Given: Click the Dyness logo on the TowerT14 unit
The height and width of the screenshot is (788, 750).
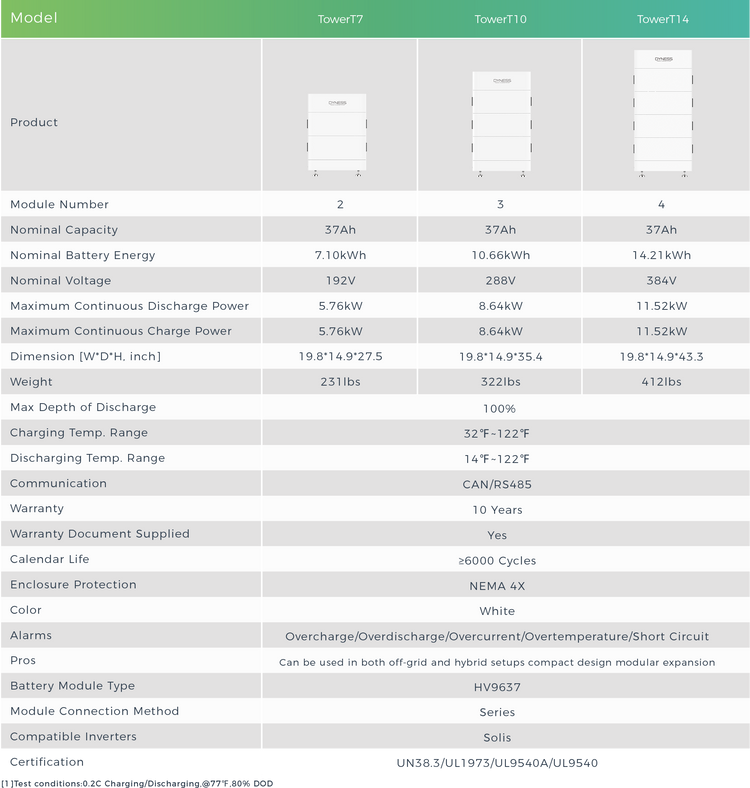Looking at the screenshot, I should pyautogui.click(x=662, y=59).
